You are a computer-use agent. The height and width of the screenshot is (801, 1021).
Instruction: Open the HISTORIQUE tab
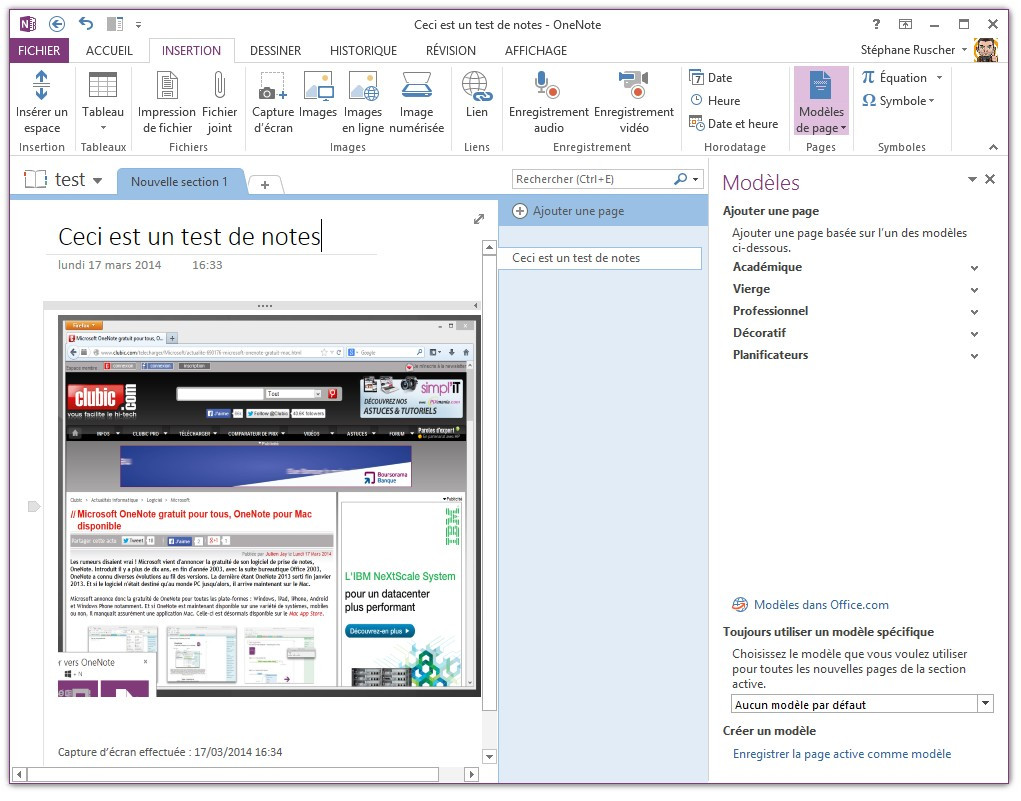tap(363, 50)
